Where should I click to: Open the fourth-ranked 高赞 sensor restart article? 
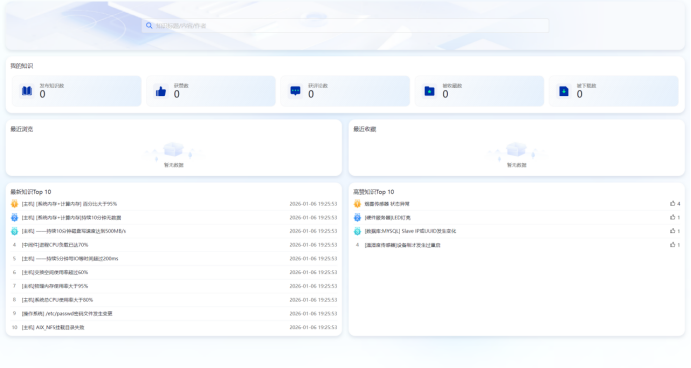point(402,245)
